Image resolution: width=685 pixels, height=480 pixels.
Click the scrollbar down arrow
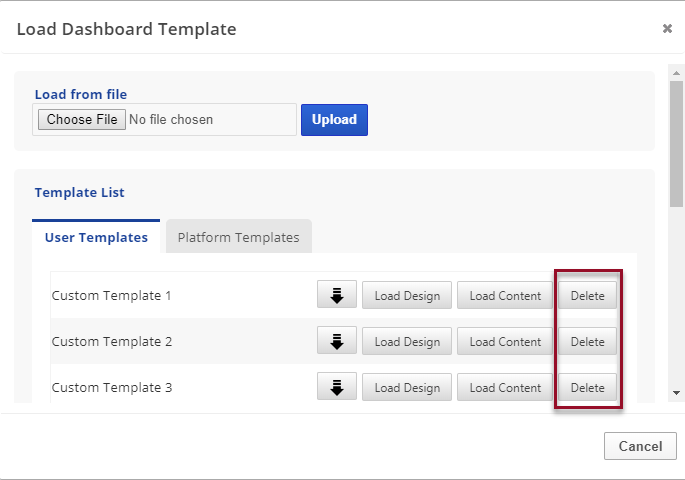(x=677, y=393)
